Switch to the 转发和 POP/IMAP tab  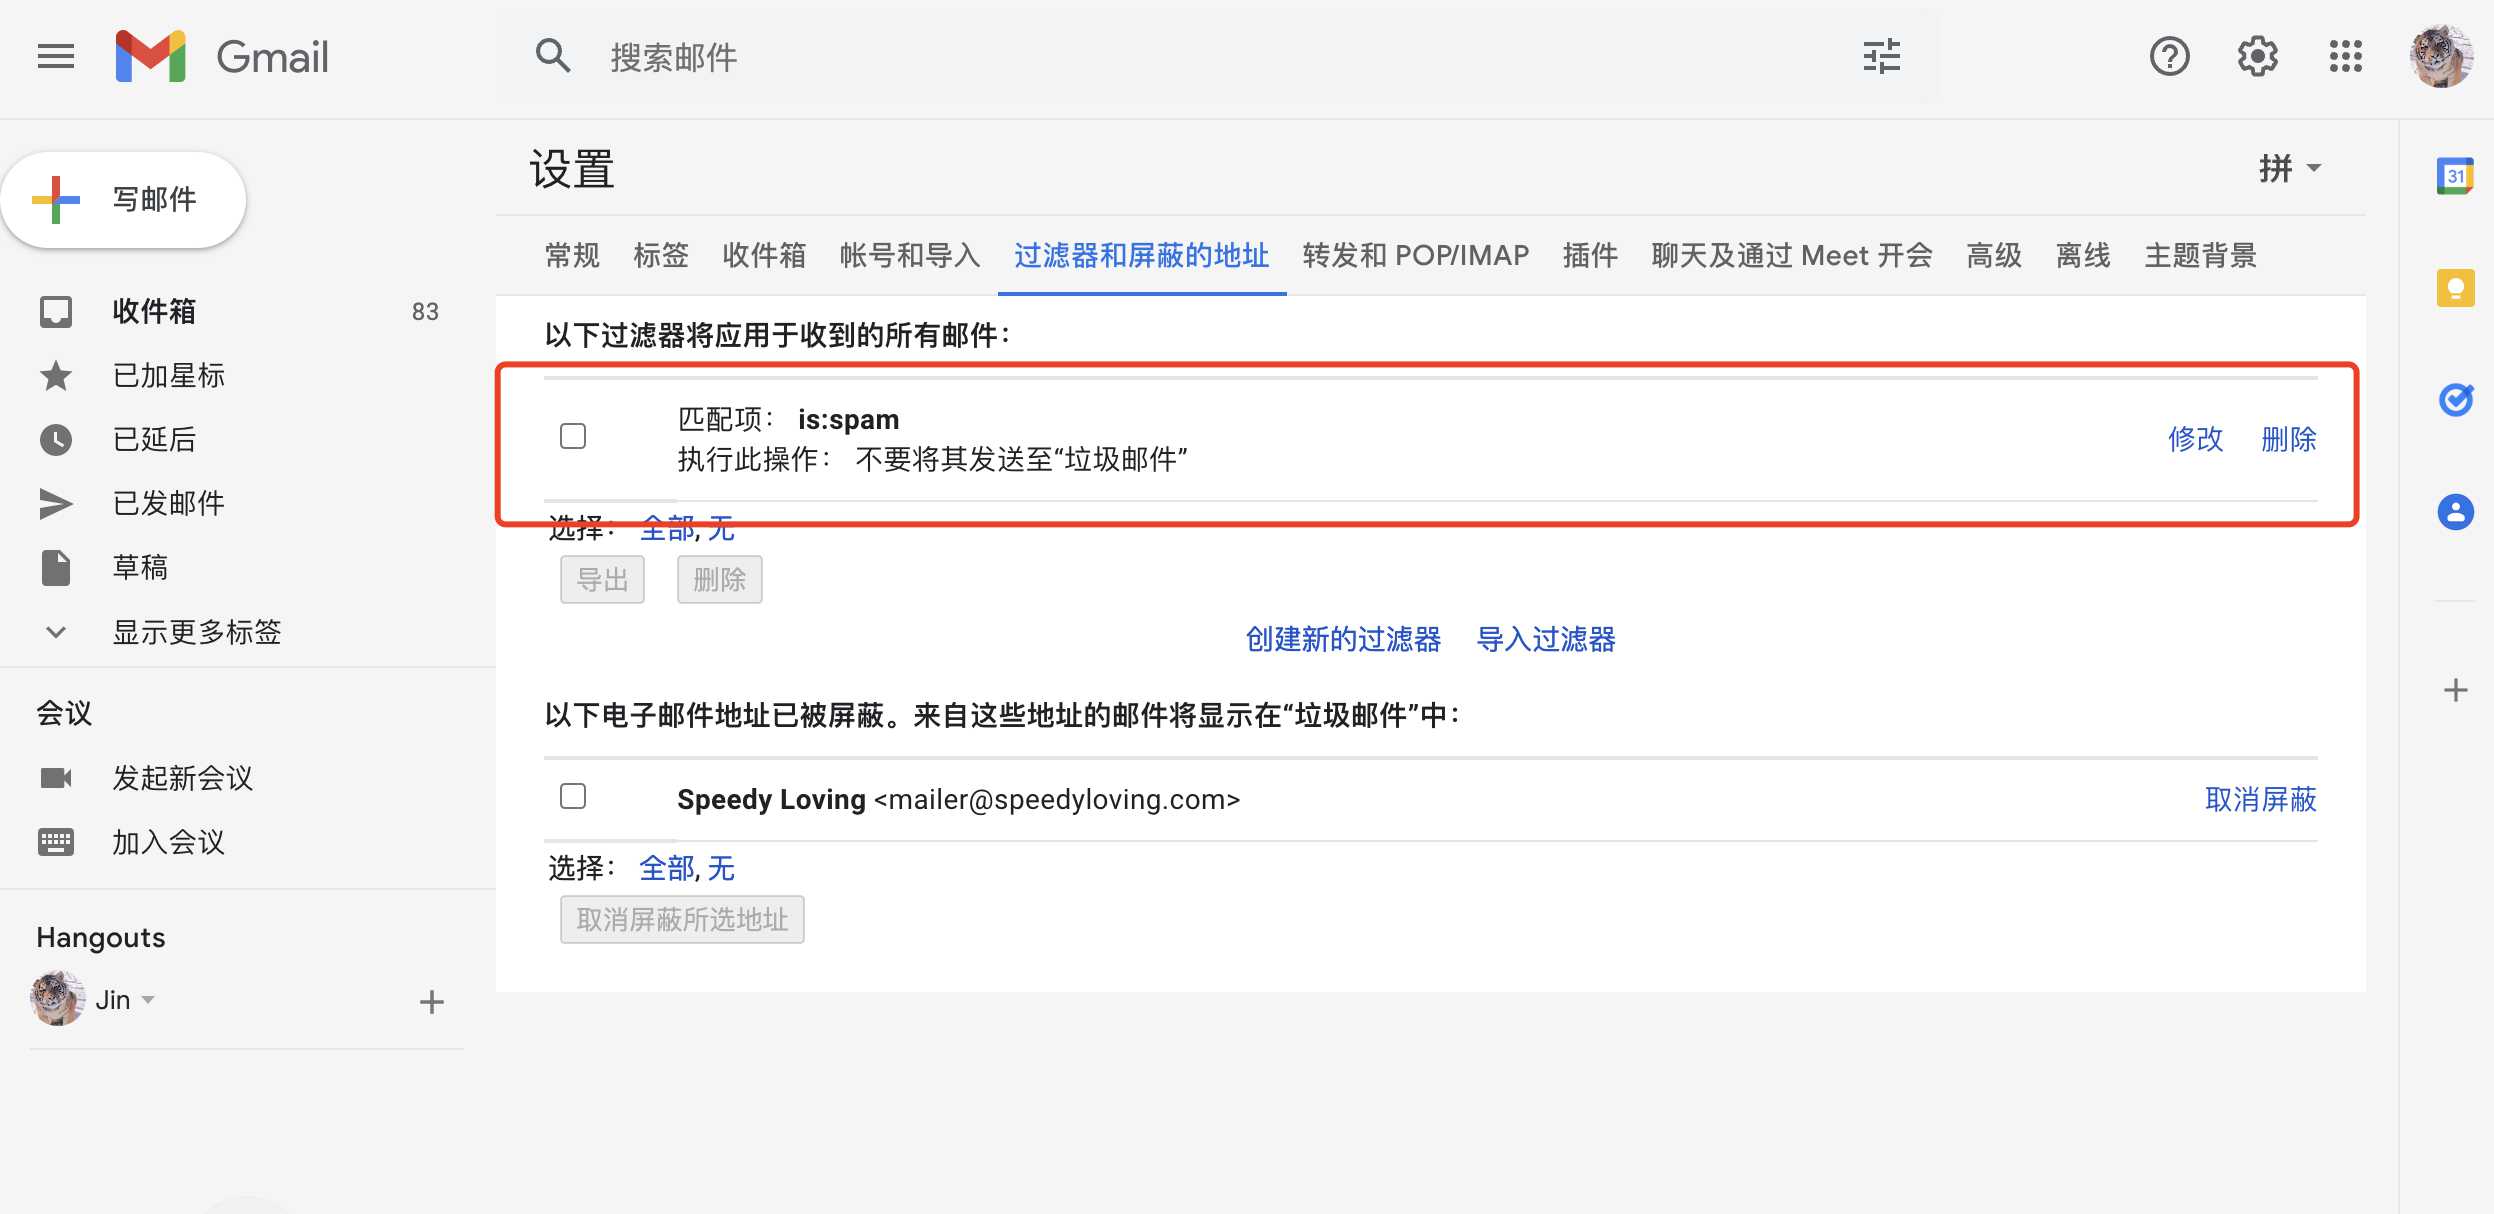click(x=1413, y=256)
